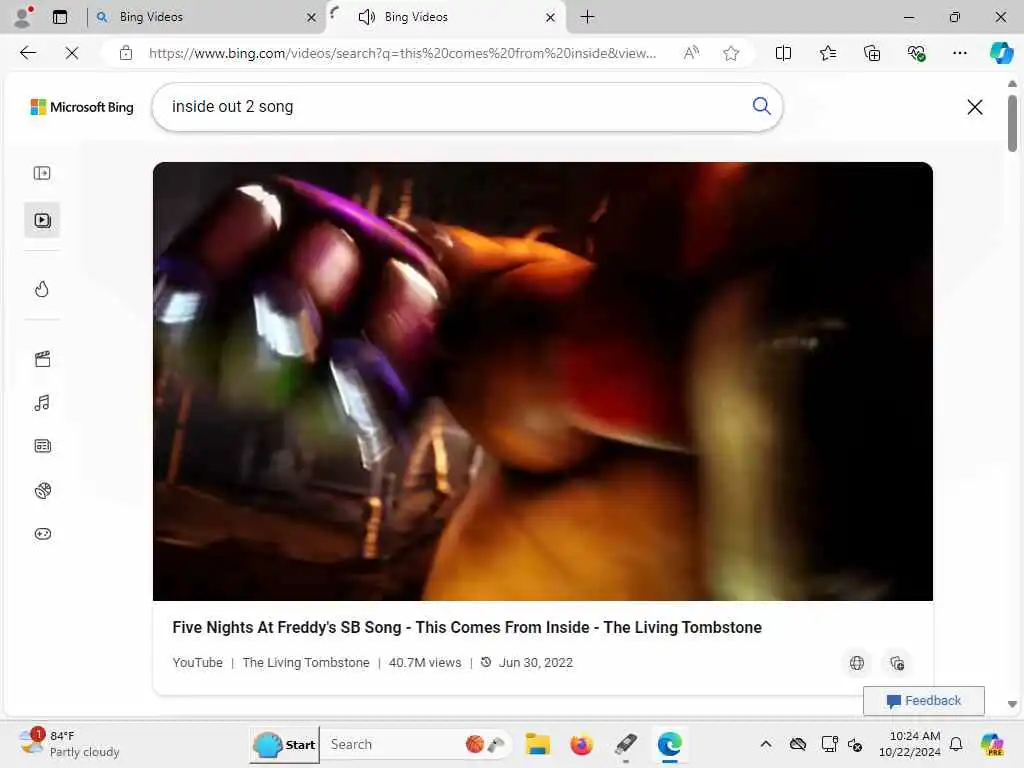
Task: Open the Read aloud icon
Action: [x=691, y=53]
